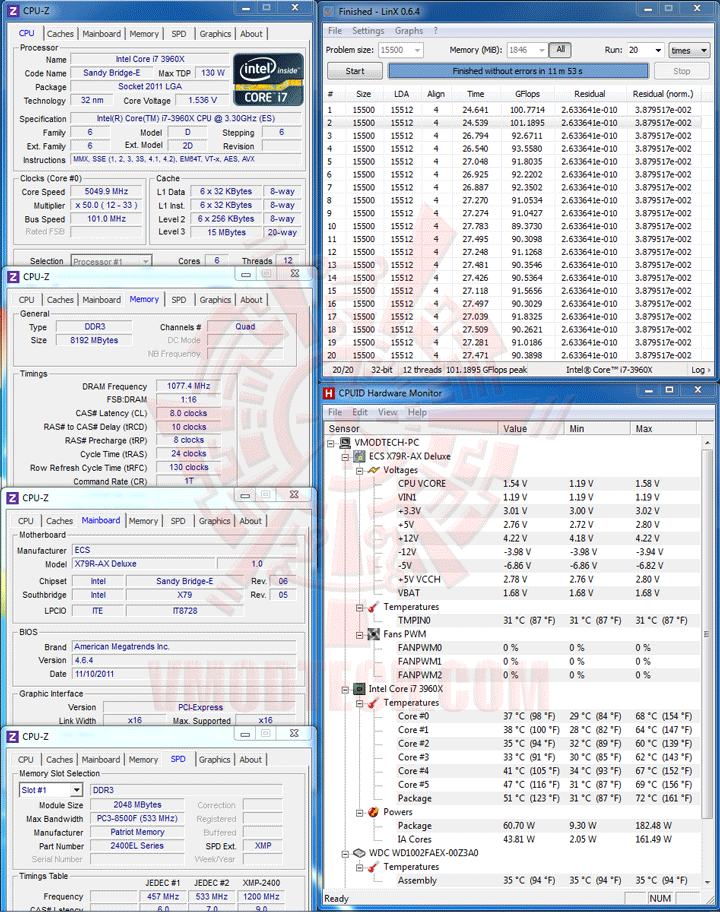The height and width of the screenshot is (912, 720).
Task: Click the LinX title bar checkmark icon
Action: [x=329, y=11]
